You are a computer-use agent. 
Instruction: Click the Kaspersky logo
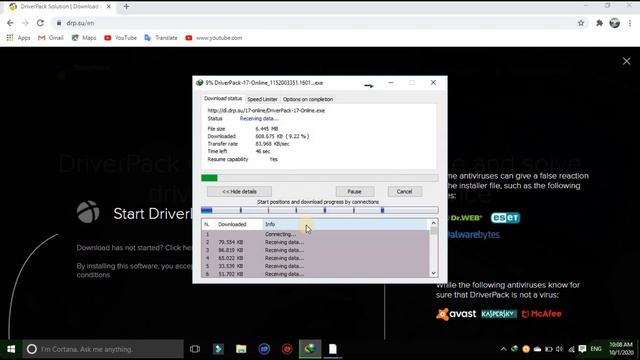499,314
